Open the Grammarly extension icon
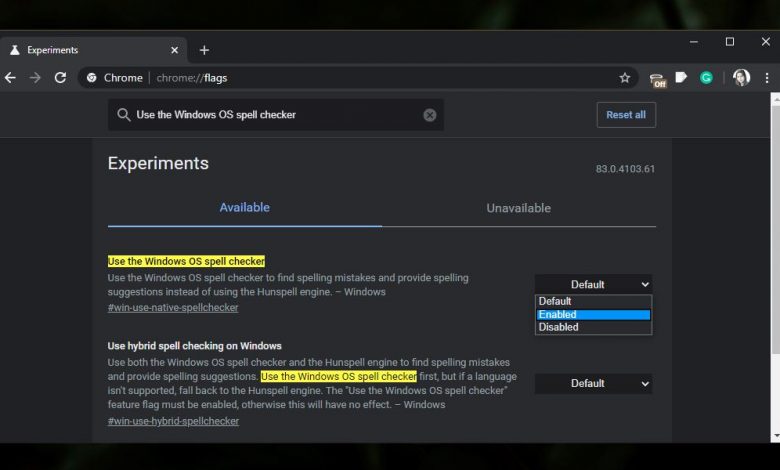780x470 pixels. click(x=706, y=78)
